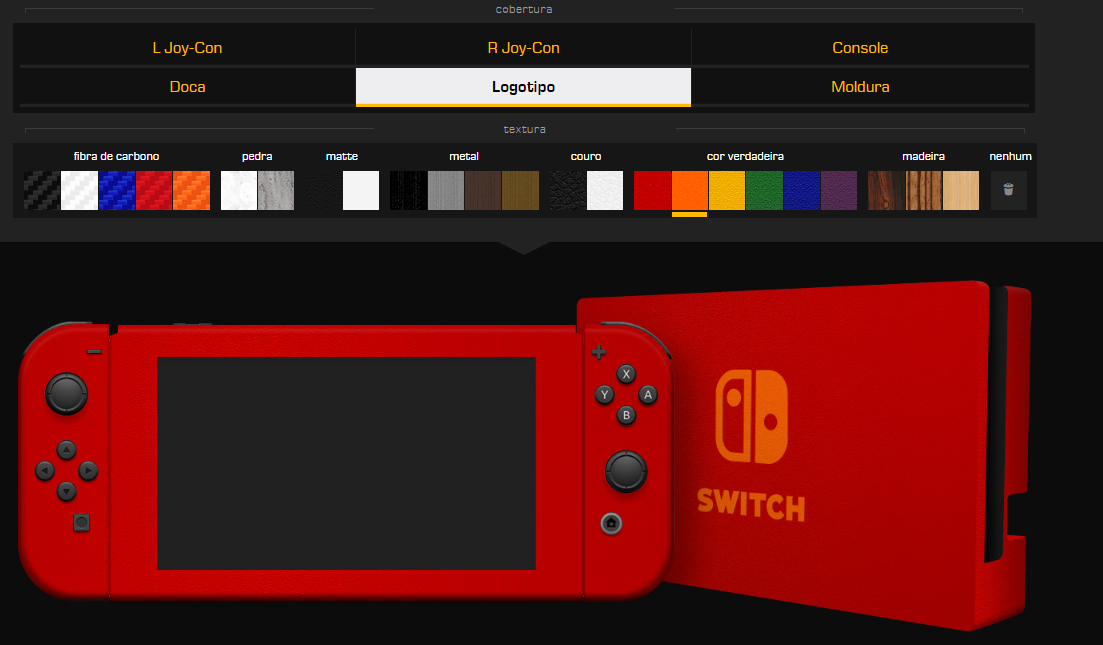Click the minus button on left Joy-Con
The width and height of the screenshot is (1103, 645).
(94, 351)
